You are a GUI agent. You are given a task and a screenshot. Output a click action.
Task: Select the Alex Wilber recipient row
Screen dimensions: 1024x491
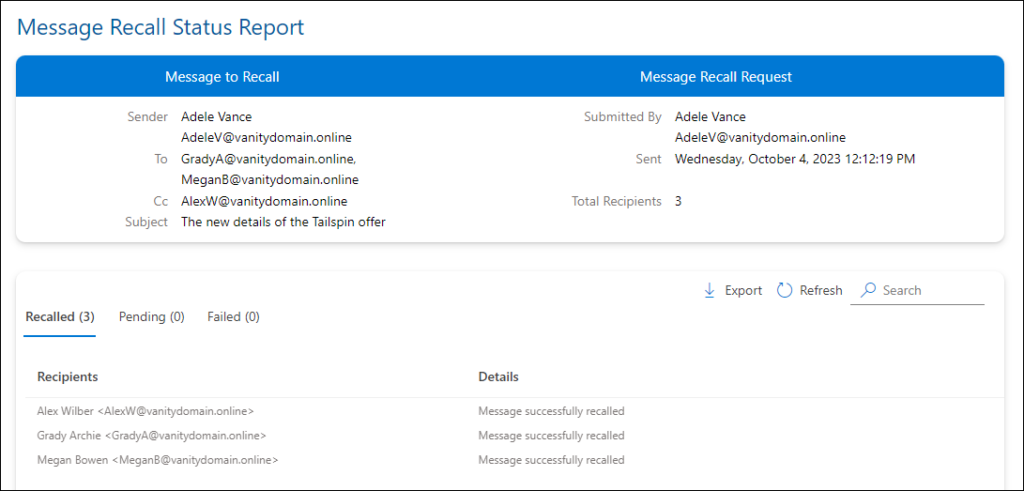[x=145, y=411]
